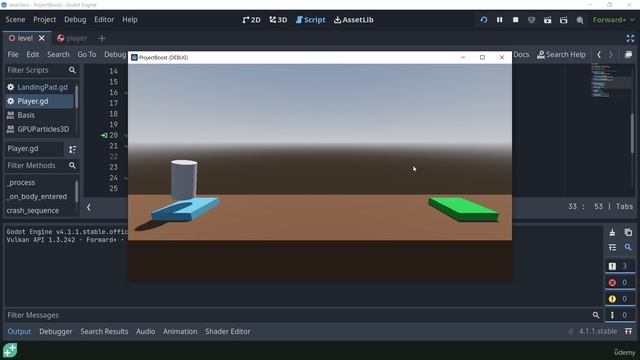Screen dimensions: 640x360
Task: Select Player.gd in script list
Action: click(39, 101)
